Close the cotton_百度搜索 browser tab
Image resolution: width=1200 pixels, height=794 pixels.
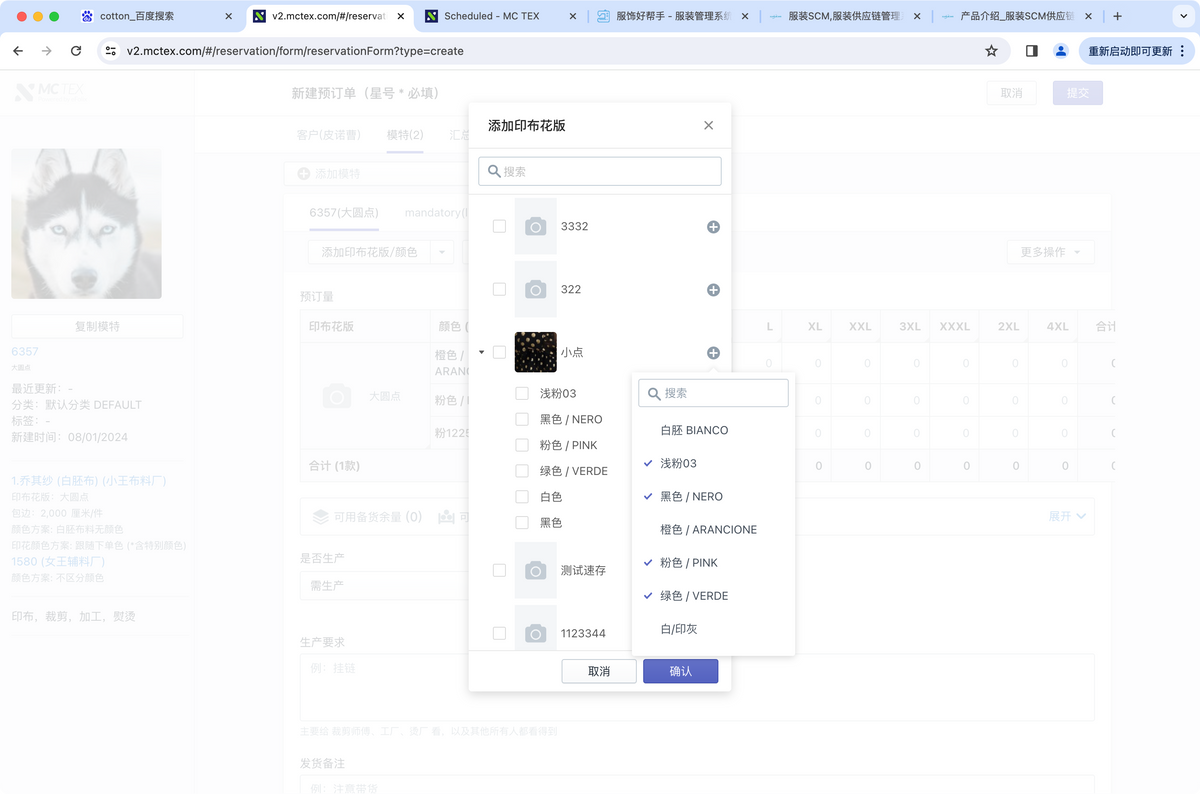229,17
